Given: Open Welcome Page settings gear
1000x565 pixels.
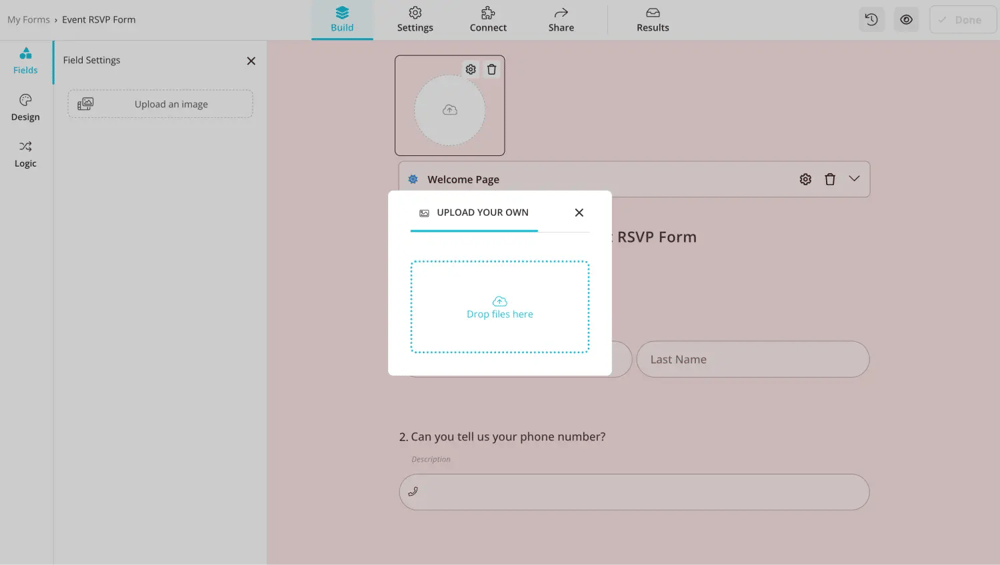Looking at the screenshot, I should [x=805, y=180].
